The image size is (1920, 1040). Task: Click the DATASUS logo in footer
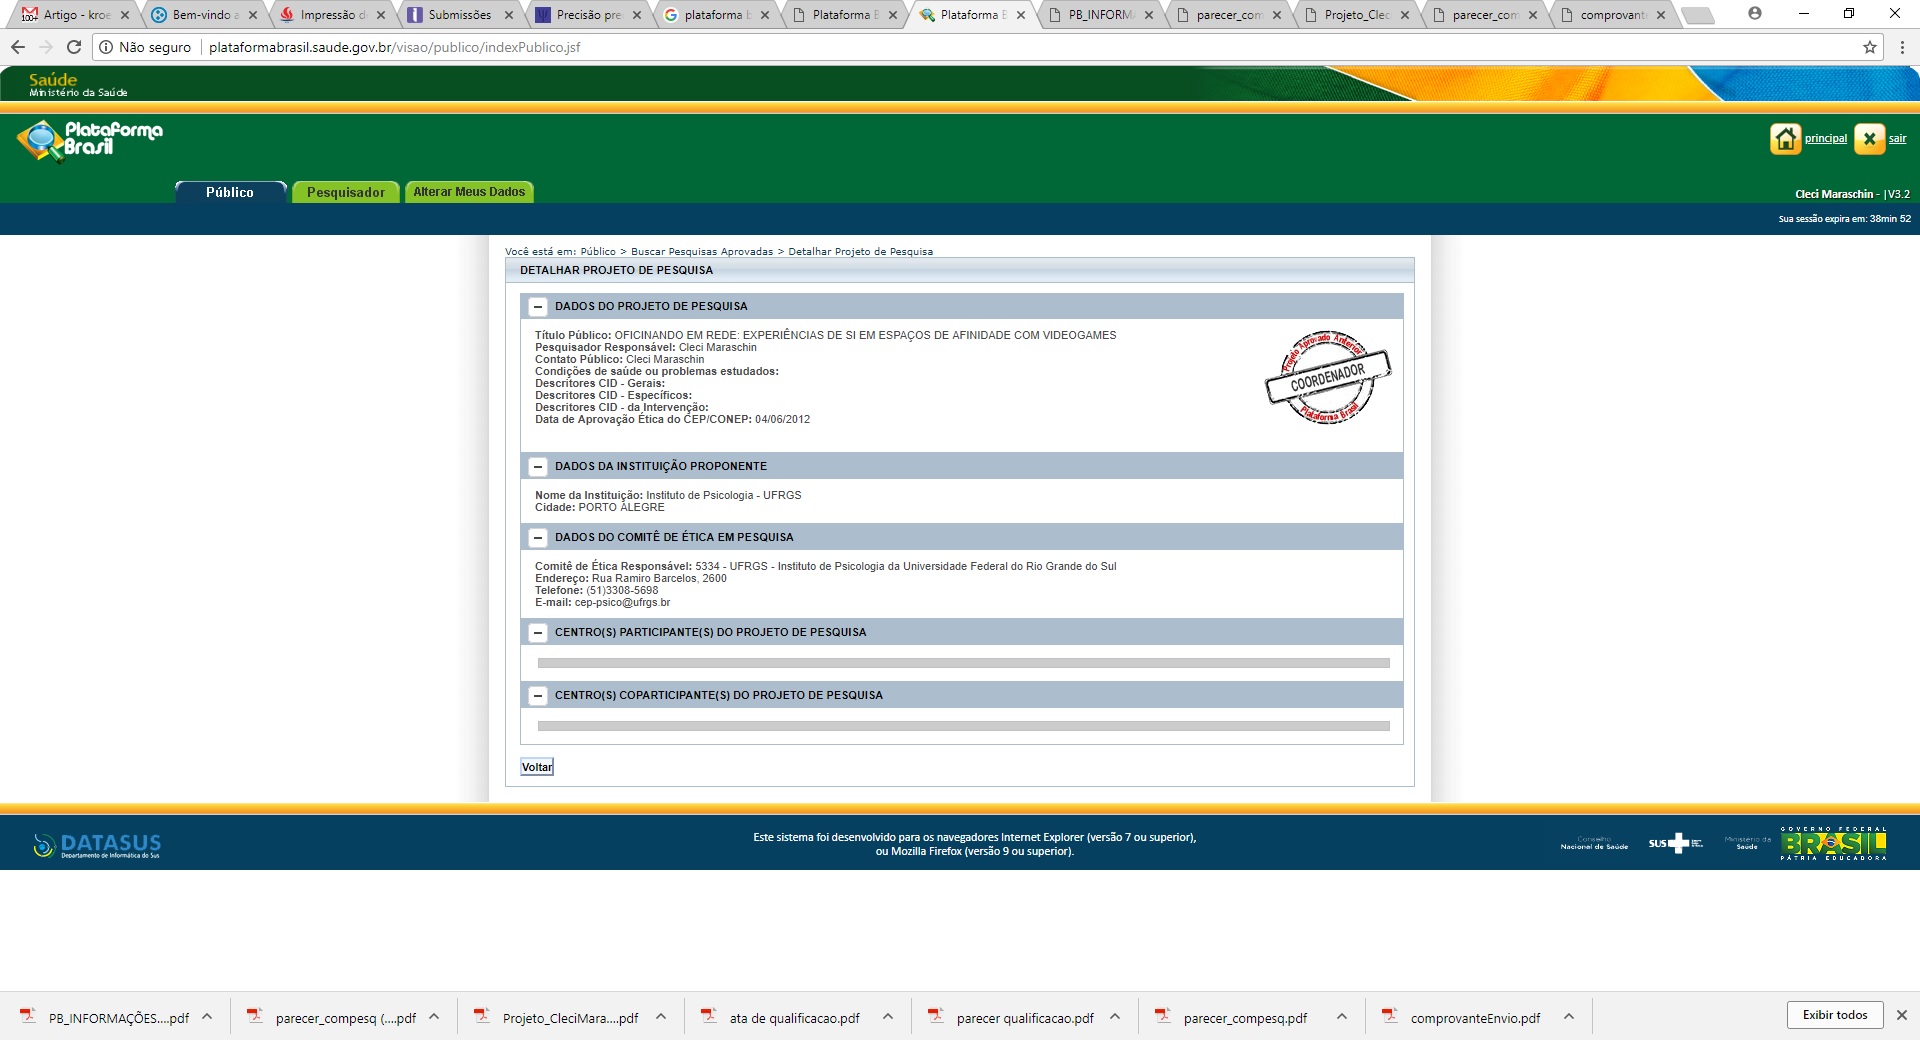pyautogui.click(x=97, y=845)
